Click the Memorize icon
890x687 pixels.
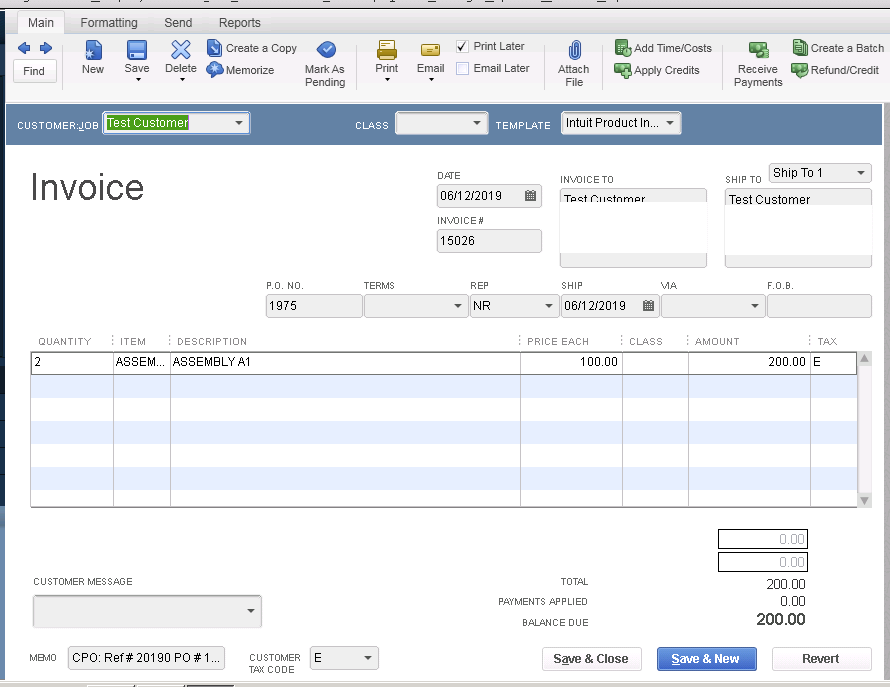215,70
